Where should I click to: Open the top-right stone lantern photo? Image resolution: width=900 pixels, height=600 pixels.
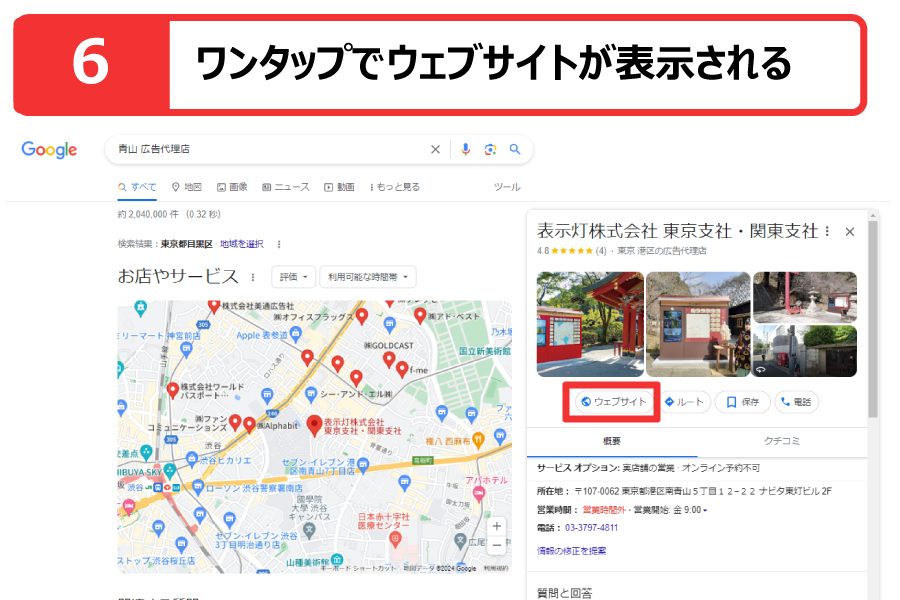805,297
